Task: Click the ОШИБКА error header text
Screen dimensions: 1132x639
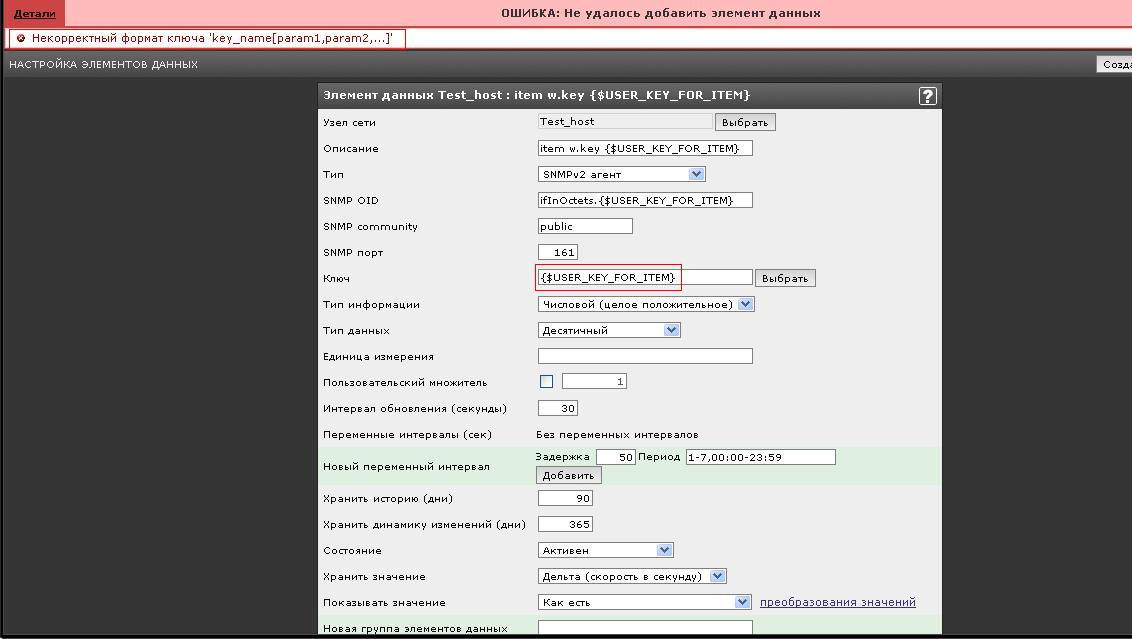Action: [x=661, y=13]
